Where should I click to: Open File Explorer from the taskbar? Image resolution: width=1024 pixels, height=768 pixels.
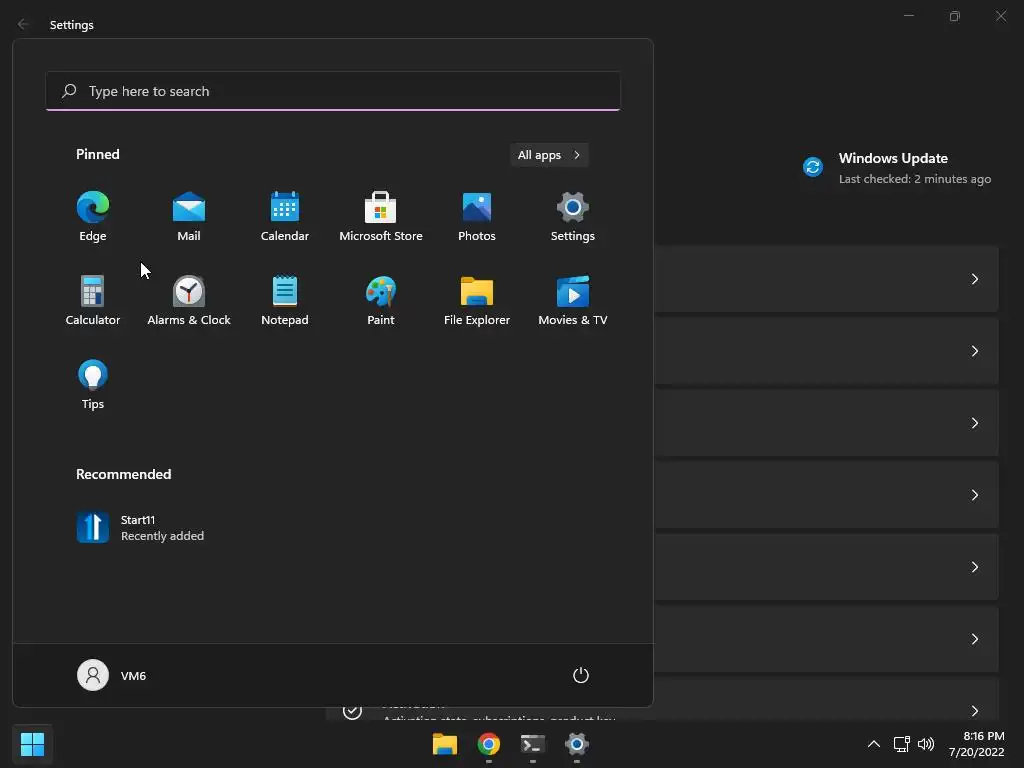pyautogui.click(x=445, y=744)
